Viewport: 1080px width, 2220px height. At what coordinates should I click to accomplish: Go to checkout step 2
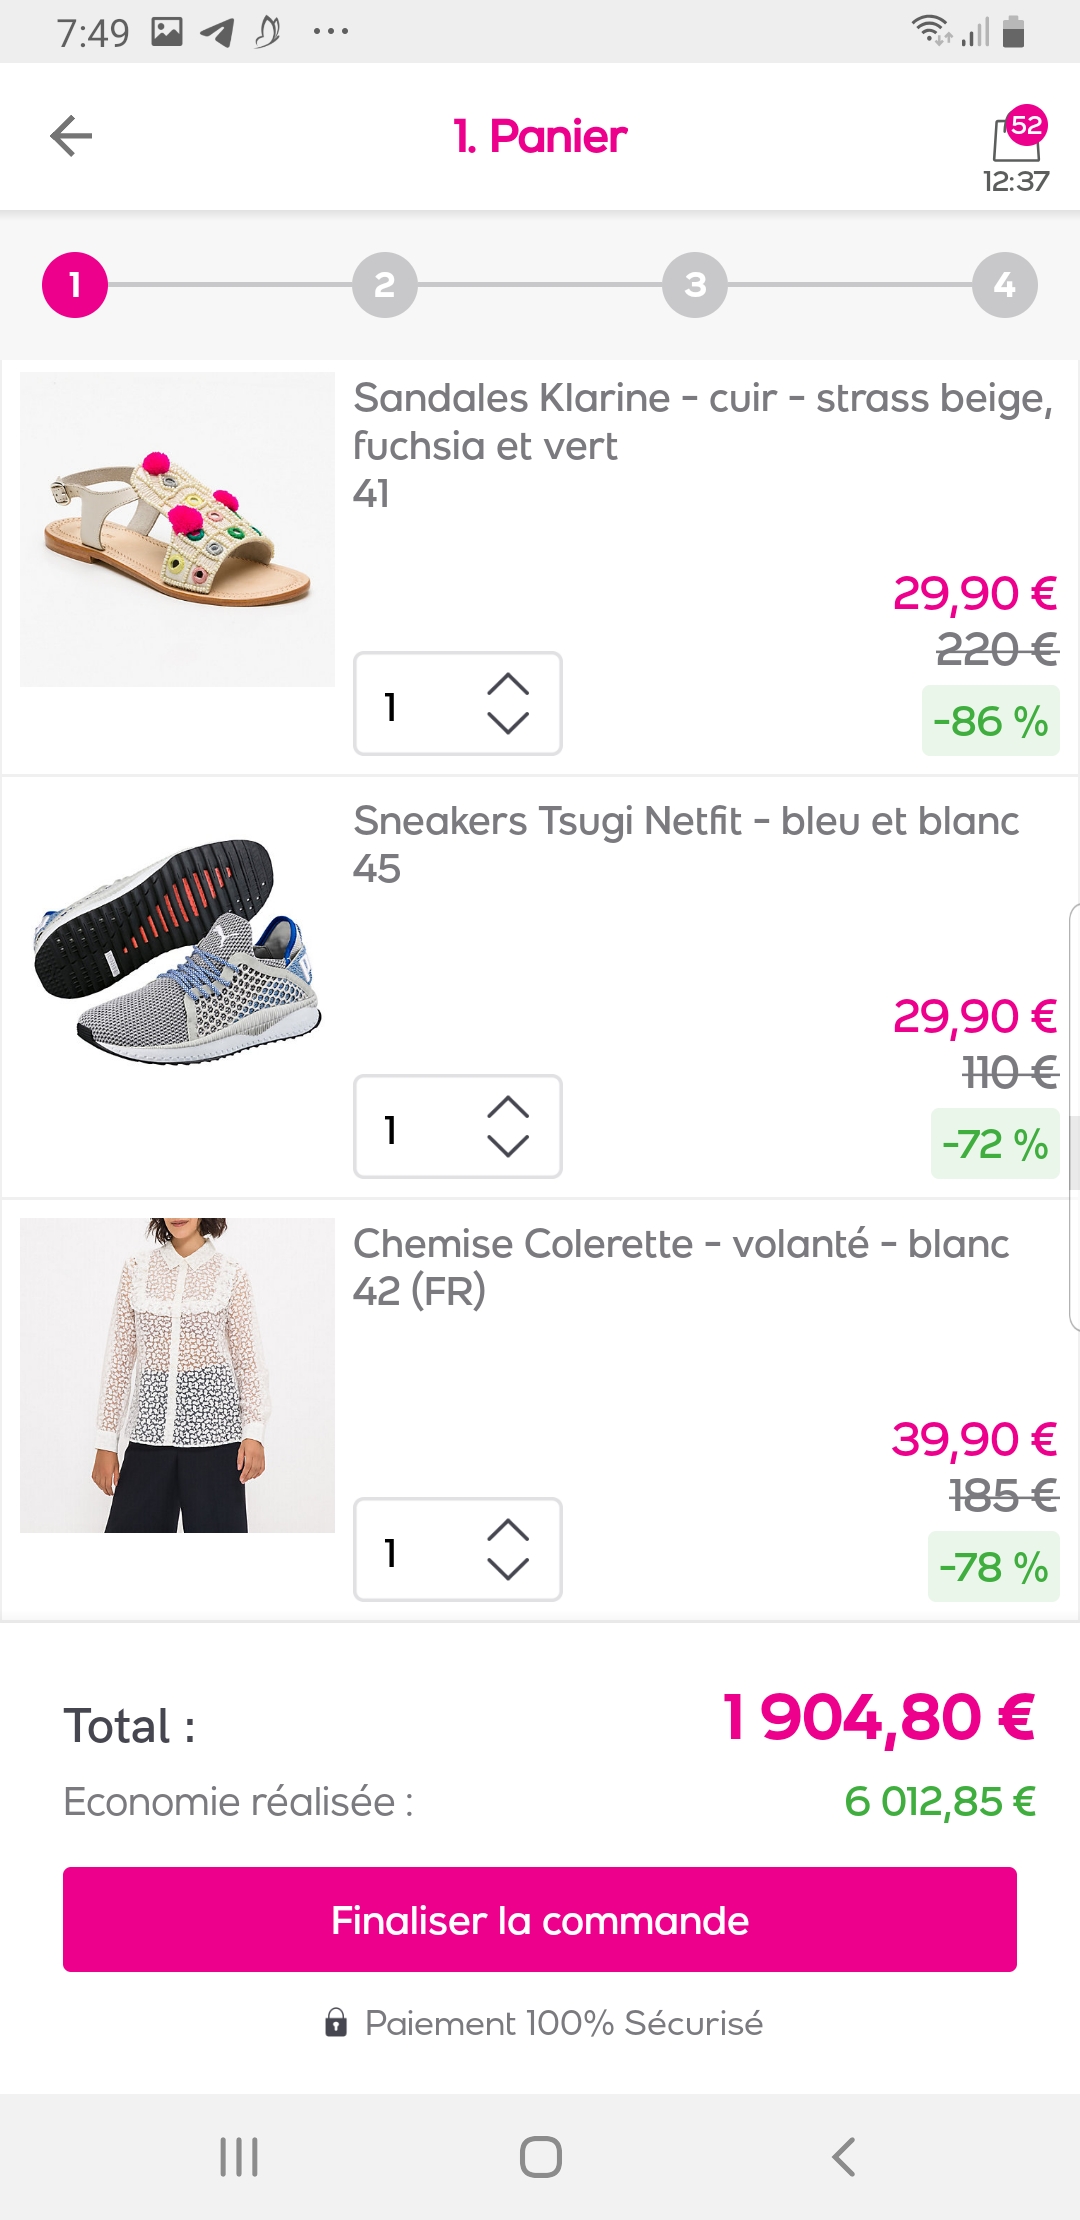(385, 285)
